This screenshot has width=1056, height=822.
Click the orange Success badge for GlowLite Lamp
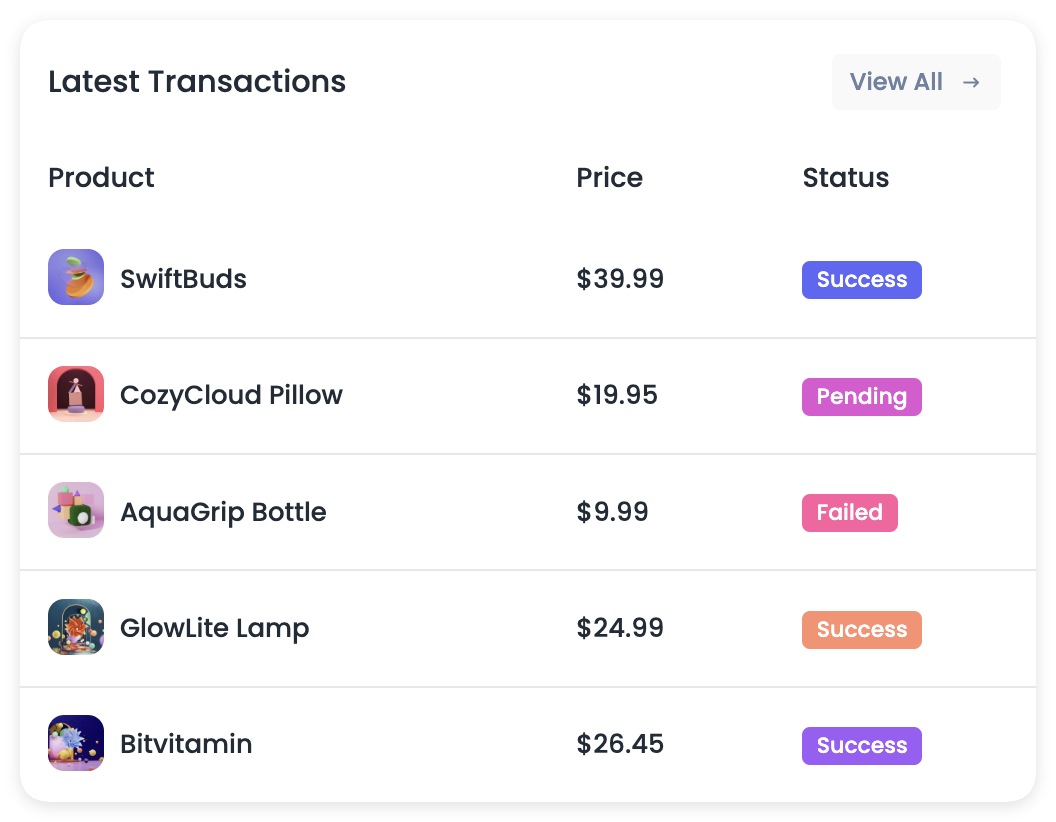pos(861,629)
